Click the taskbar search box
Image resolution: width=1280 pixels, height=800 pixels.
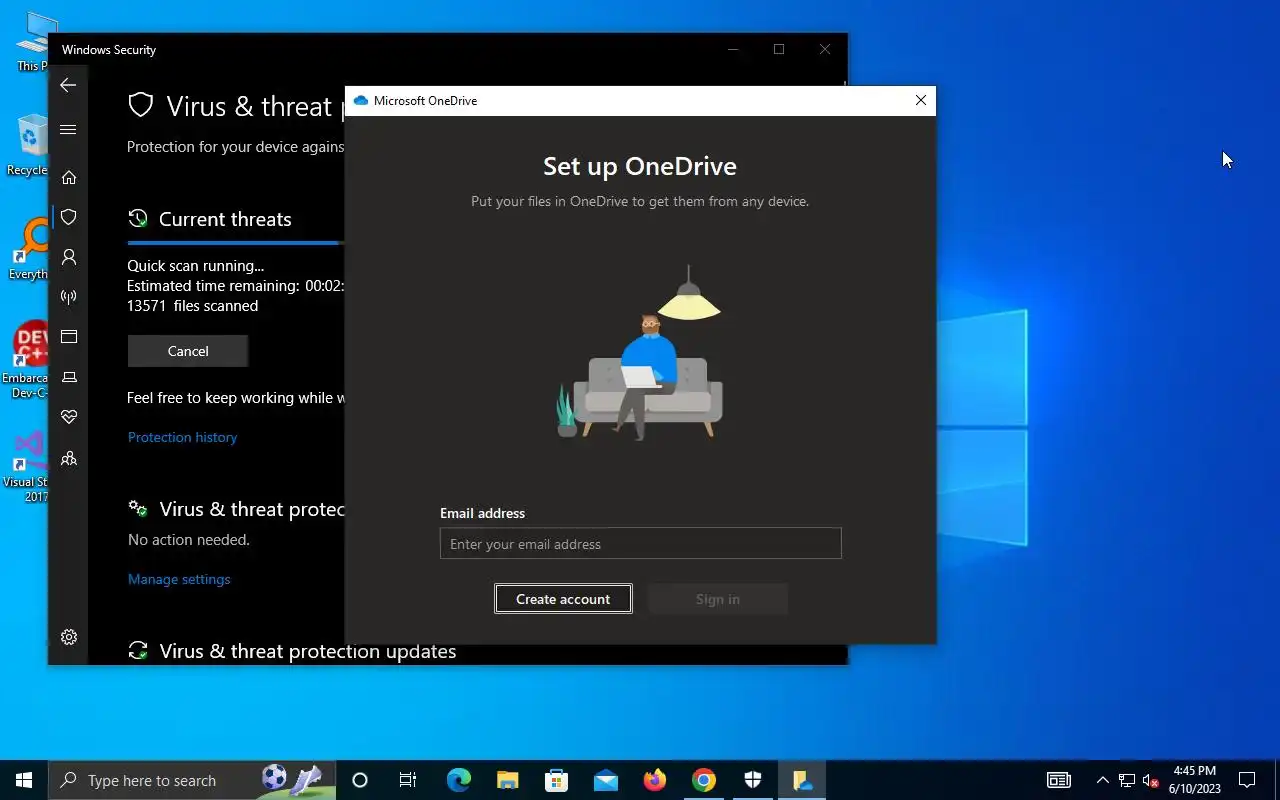point(192,780)
